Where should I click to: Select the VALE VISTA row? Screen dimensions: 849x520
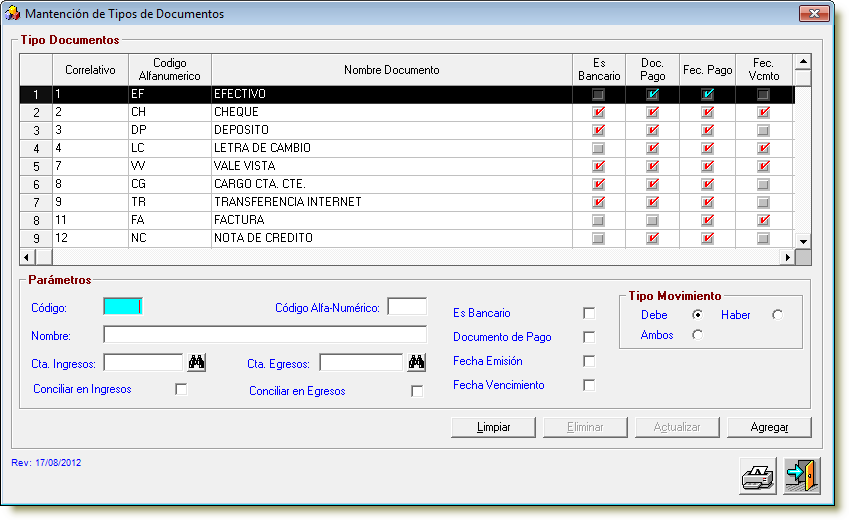407,166
